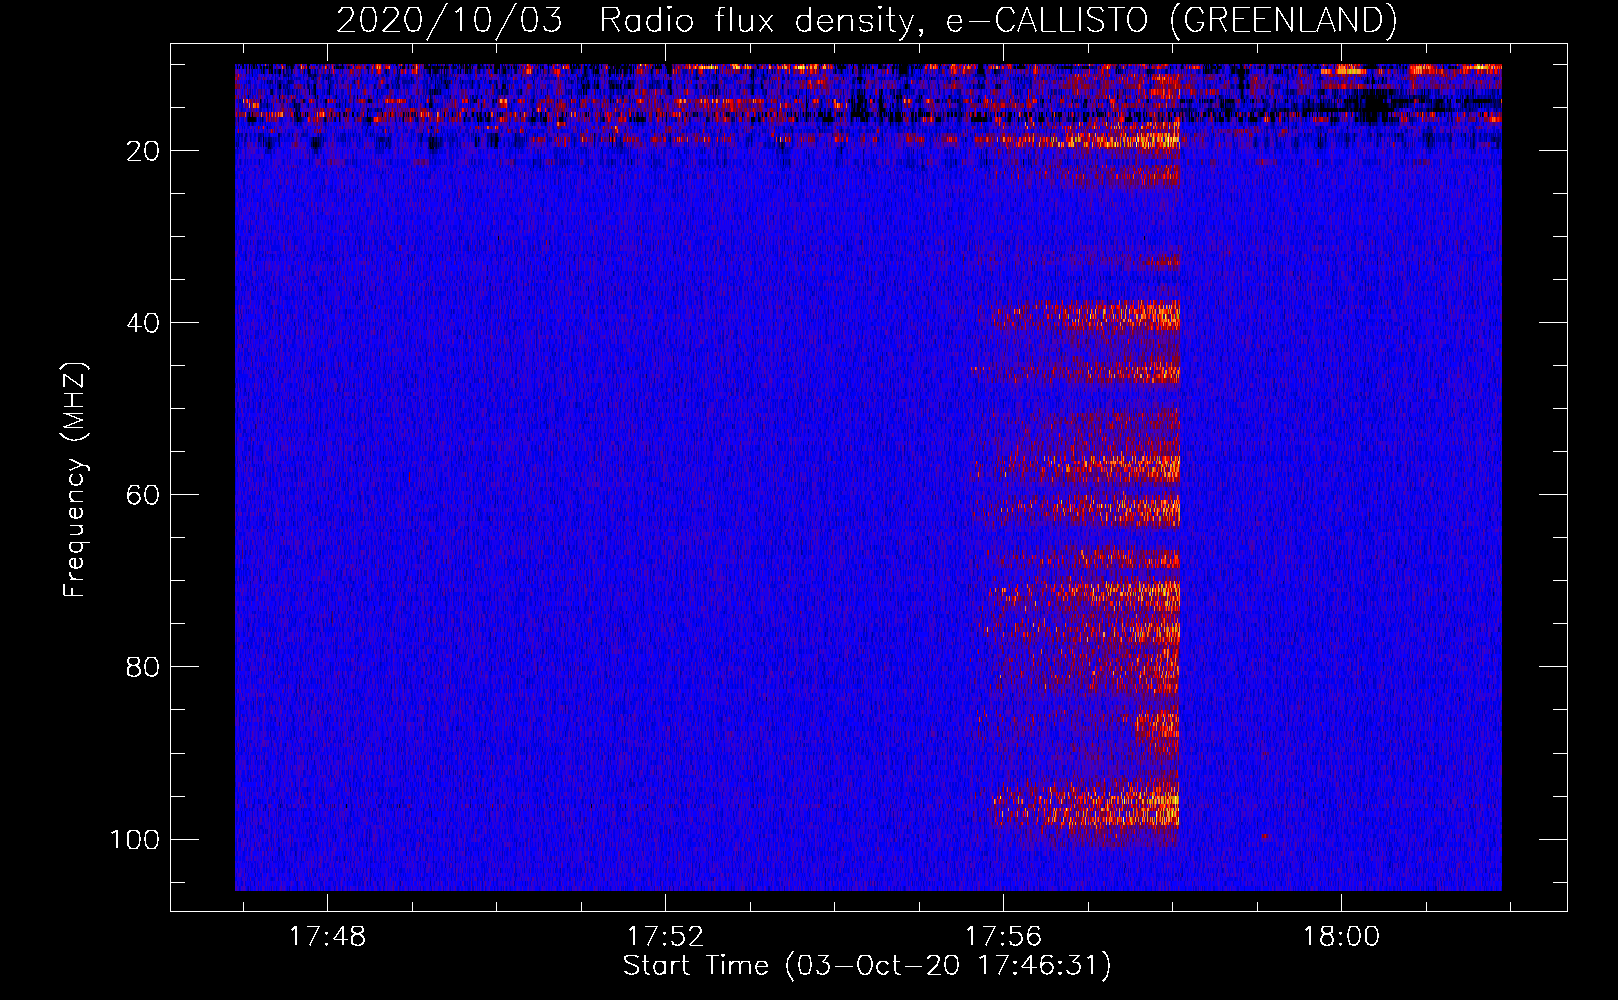Click the "17:56" time tick label
1618x1000 pixels.
tap(1003, 937)
